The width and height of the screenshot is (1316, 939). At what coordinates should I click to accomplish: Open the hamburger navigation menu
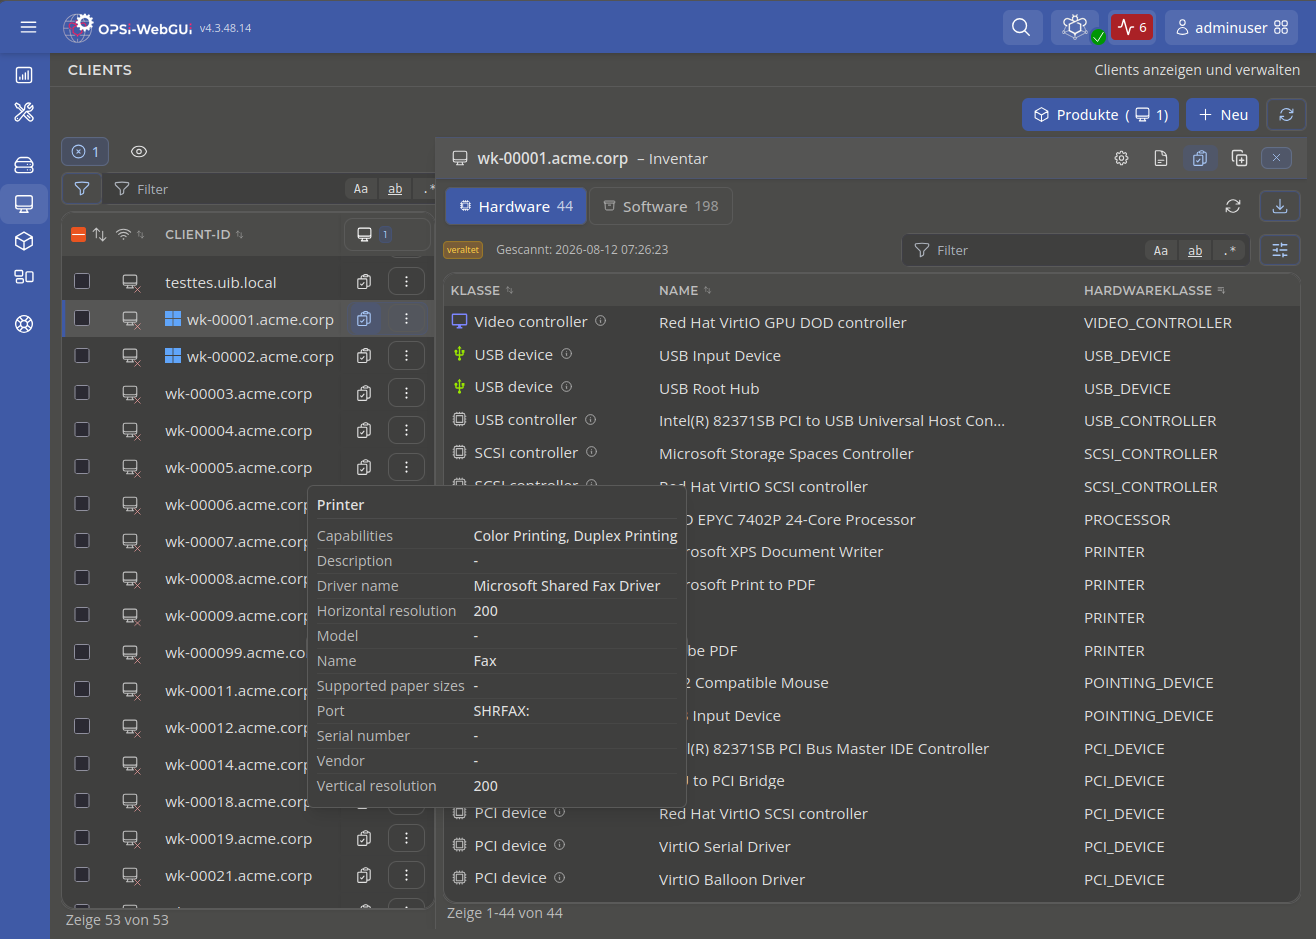pos(28,27)
